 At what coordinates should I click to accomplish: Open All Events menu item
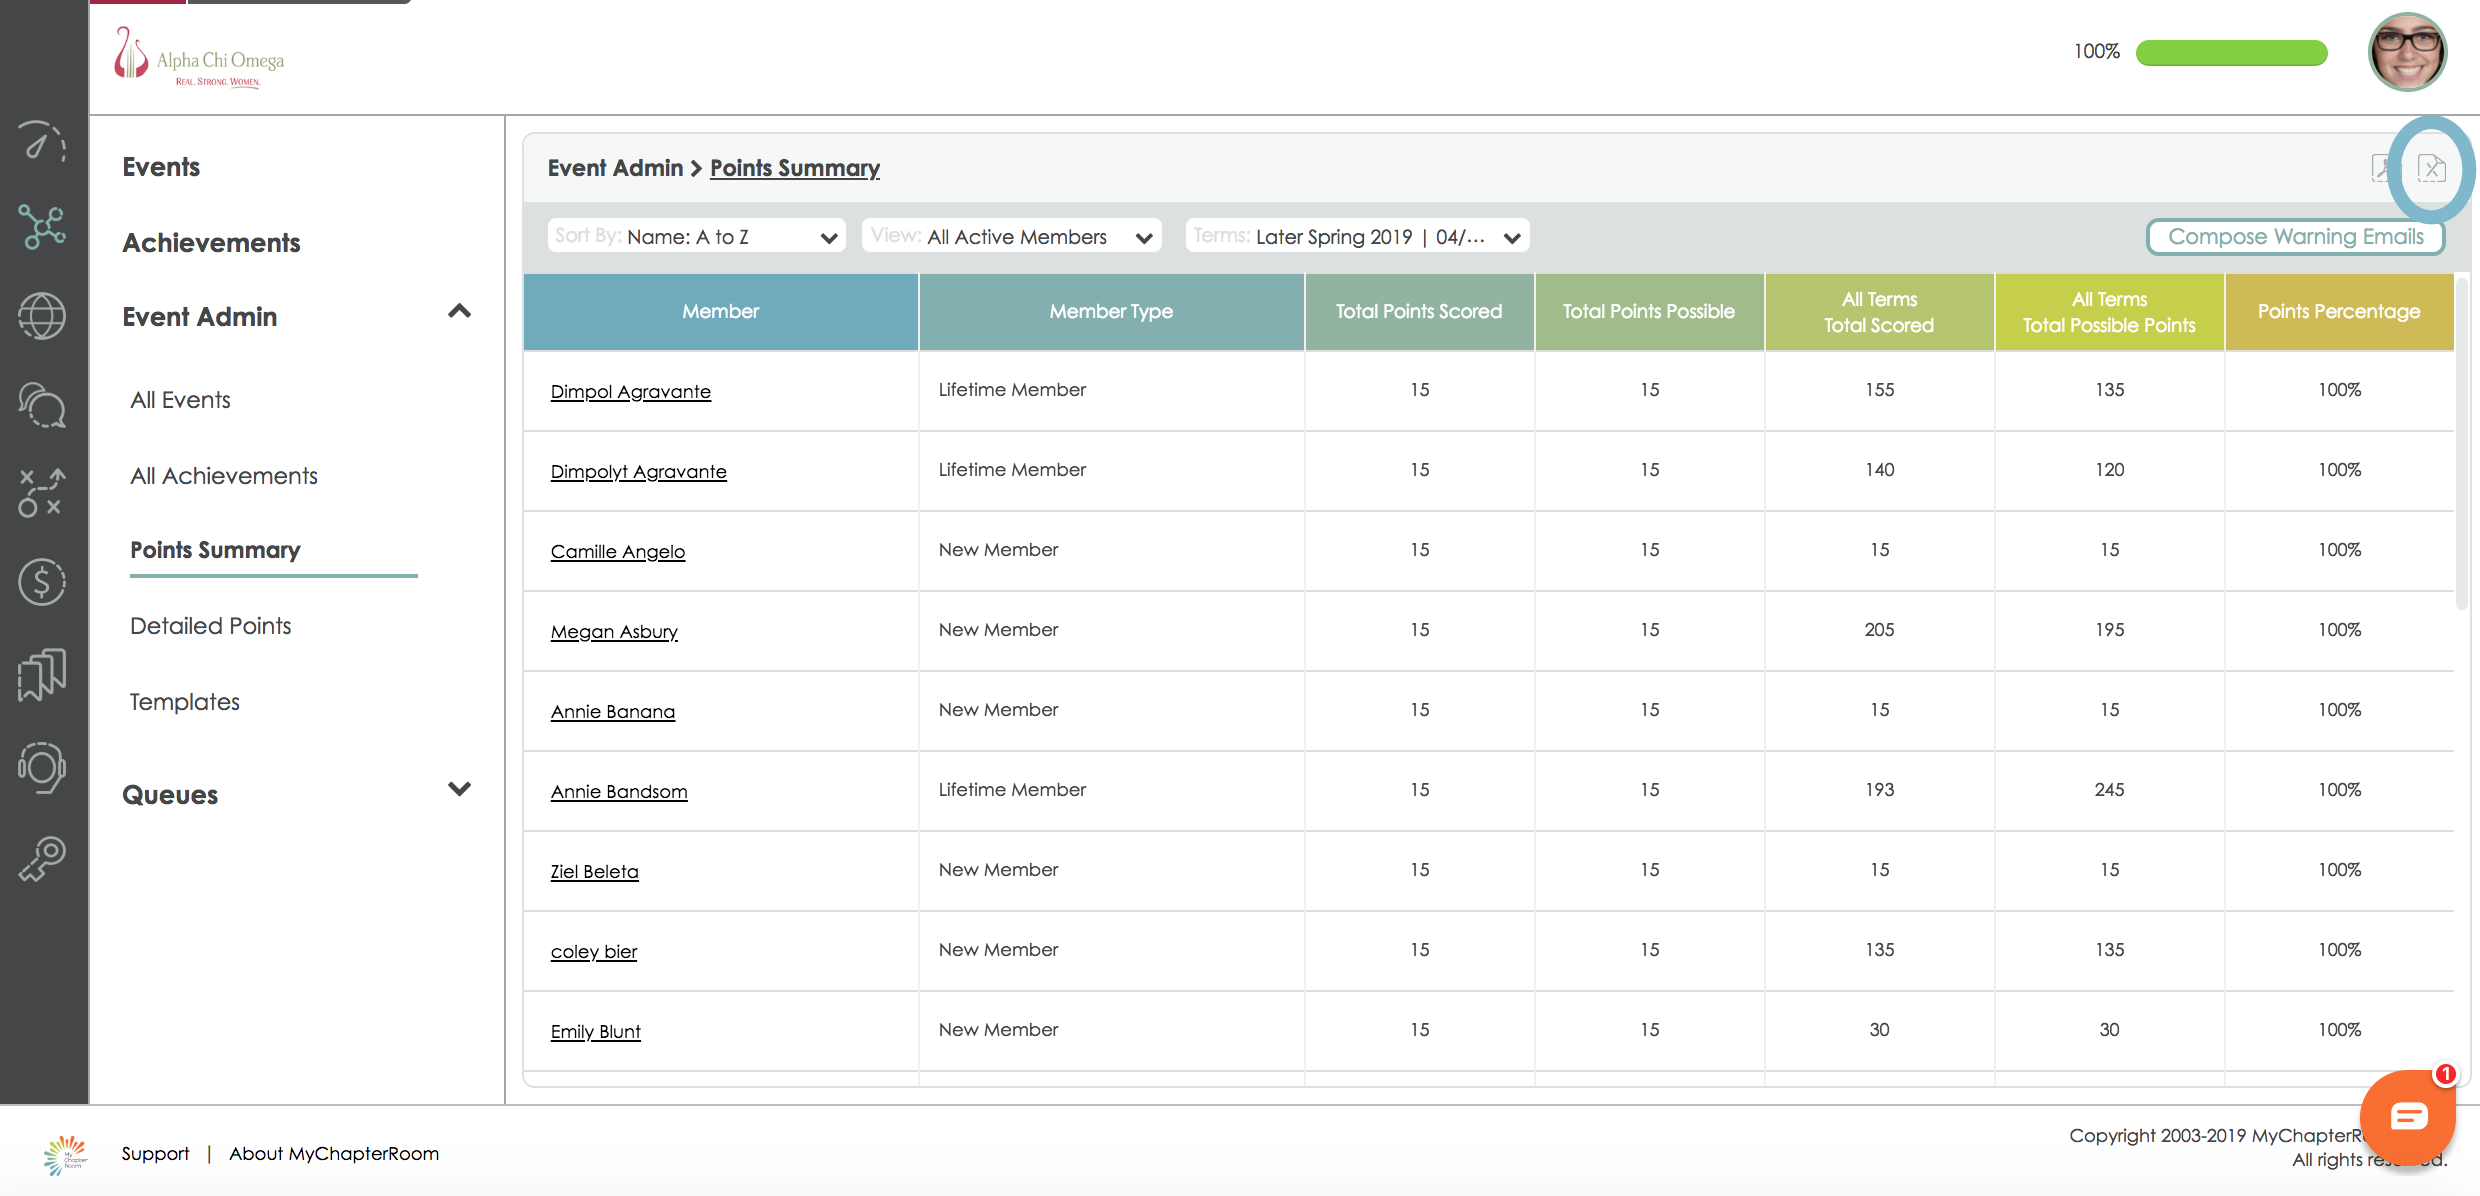tap(180, 400)
